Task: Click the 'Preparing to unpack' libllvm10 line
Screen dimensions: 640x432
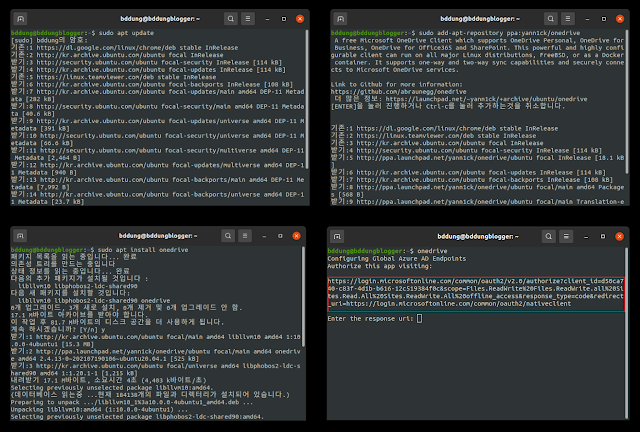Action: [133, 402]
